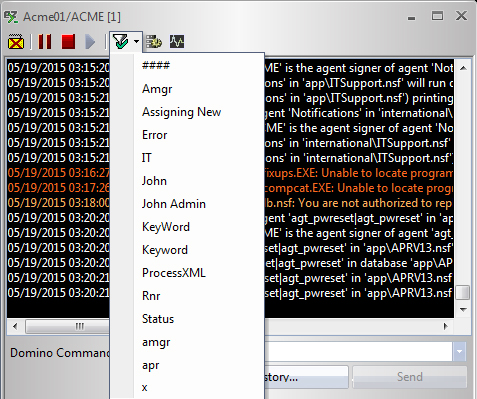
Task: Click the green check filter icon
Action: (x=120, y=42)
